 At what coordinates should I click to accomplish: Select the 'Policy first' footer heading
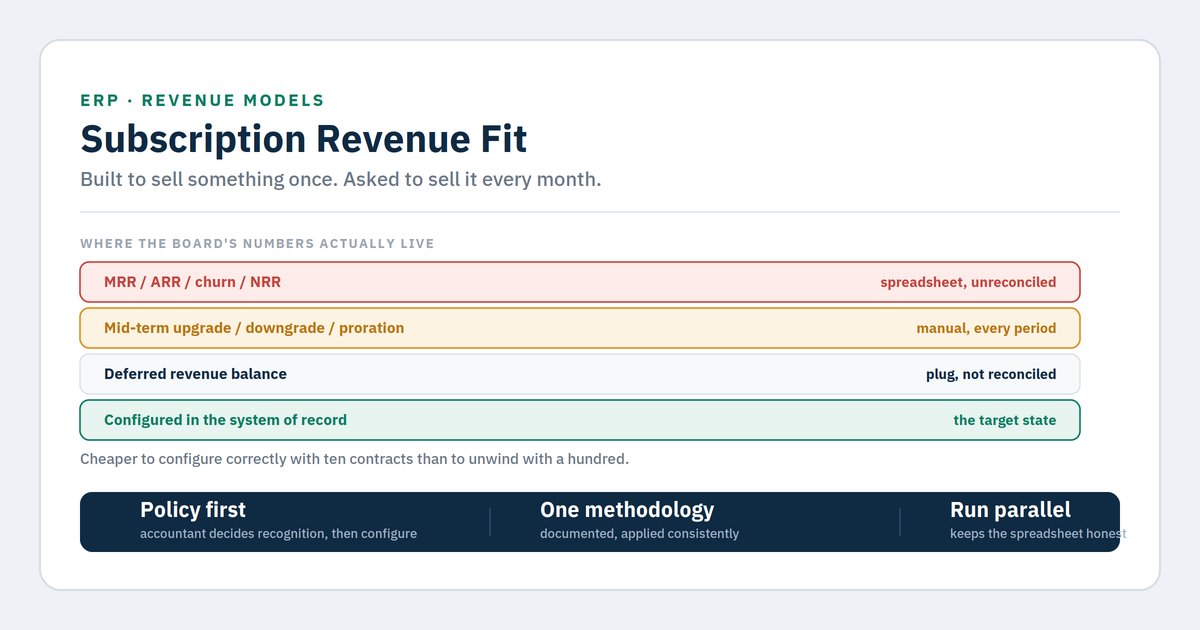click(193, 510)
